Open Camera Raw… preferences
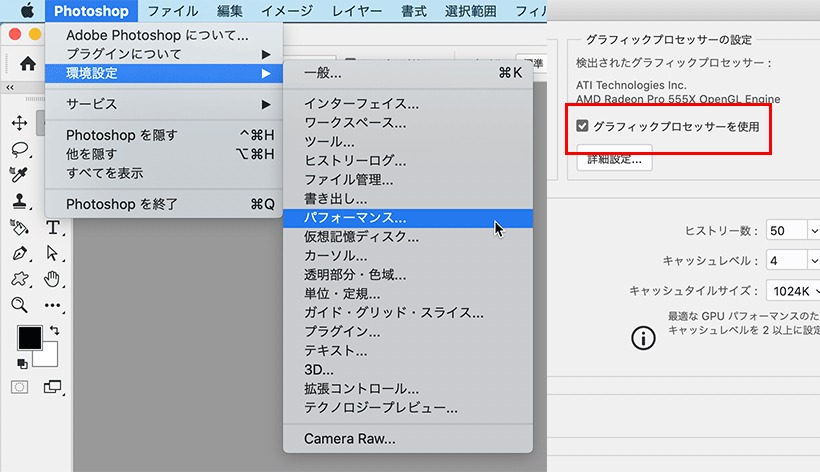Viewport: 820px width, 472px height. pos(408,439)
